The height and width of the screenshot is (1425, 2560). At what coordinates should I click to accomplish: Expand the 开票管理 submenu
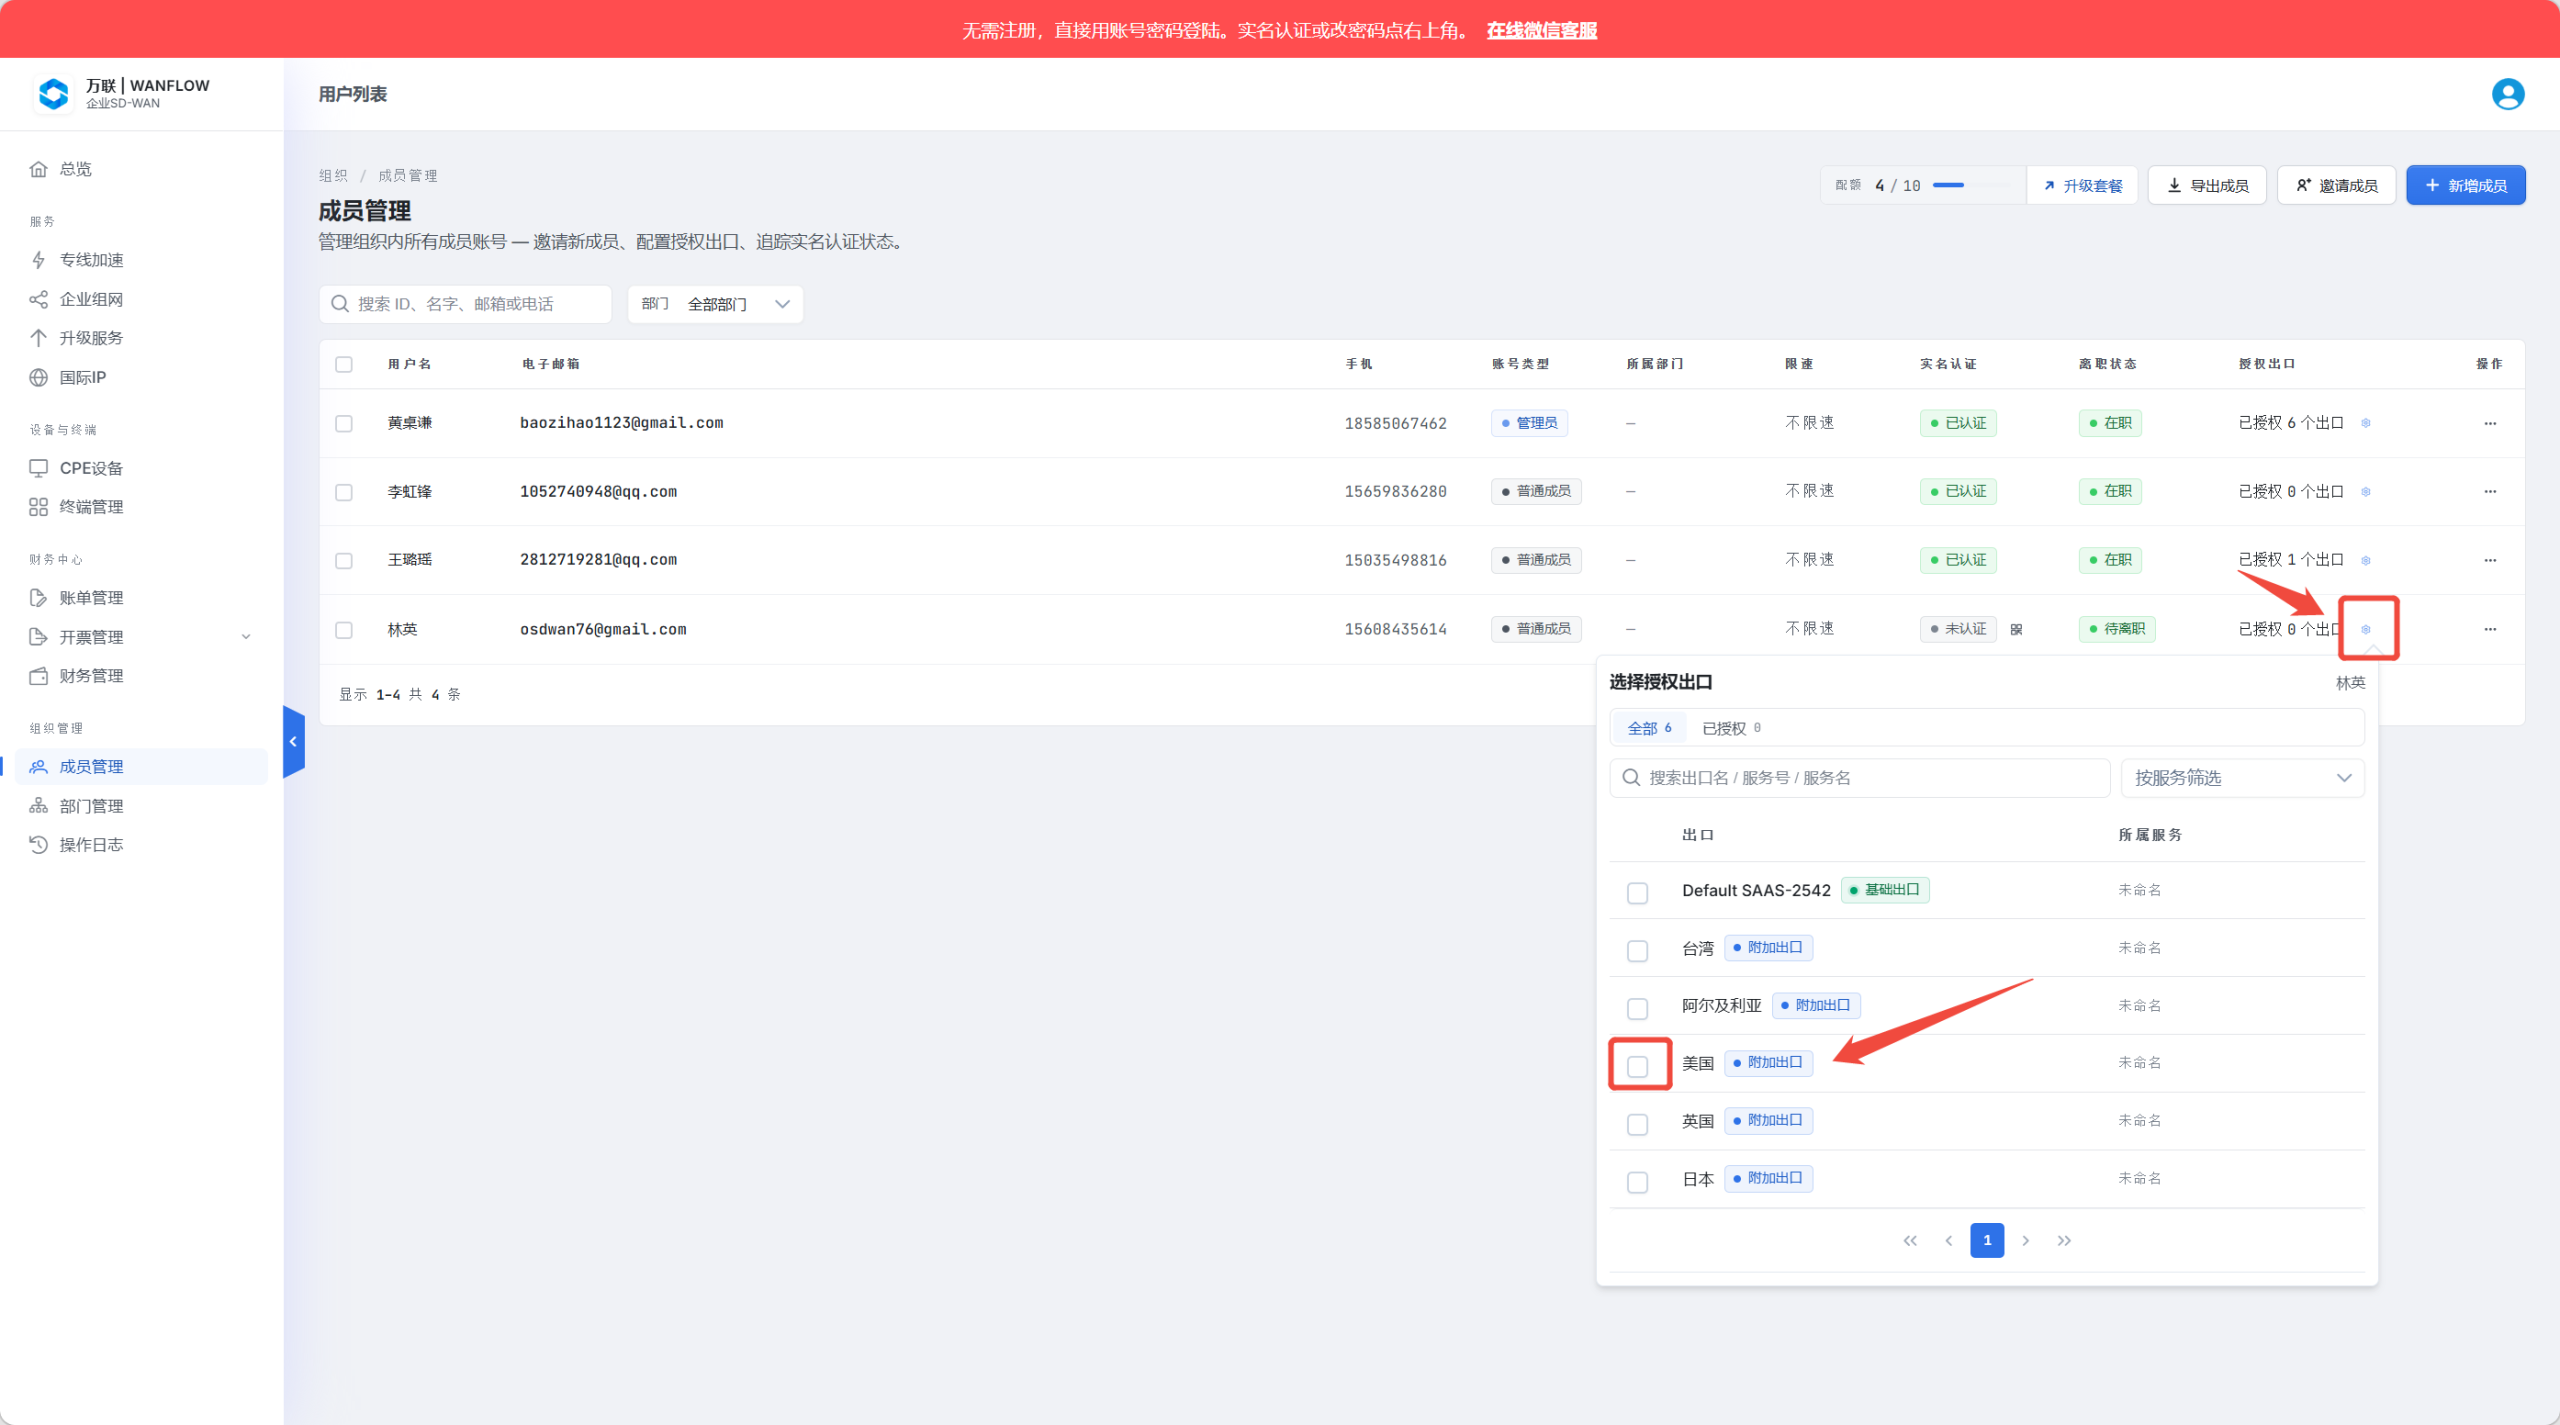click(x=246, y=637)
